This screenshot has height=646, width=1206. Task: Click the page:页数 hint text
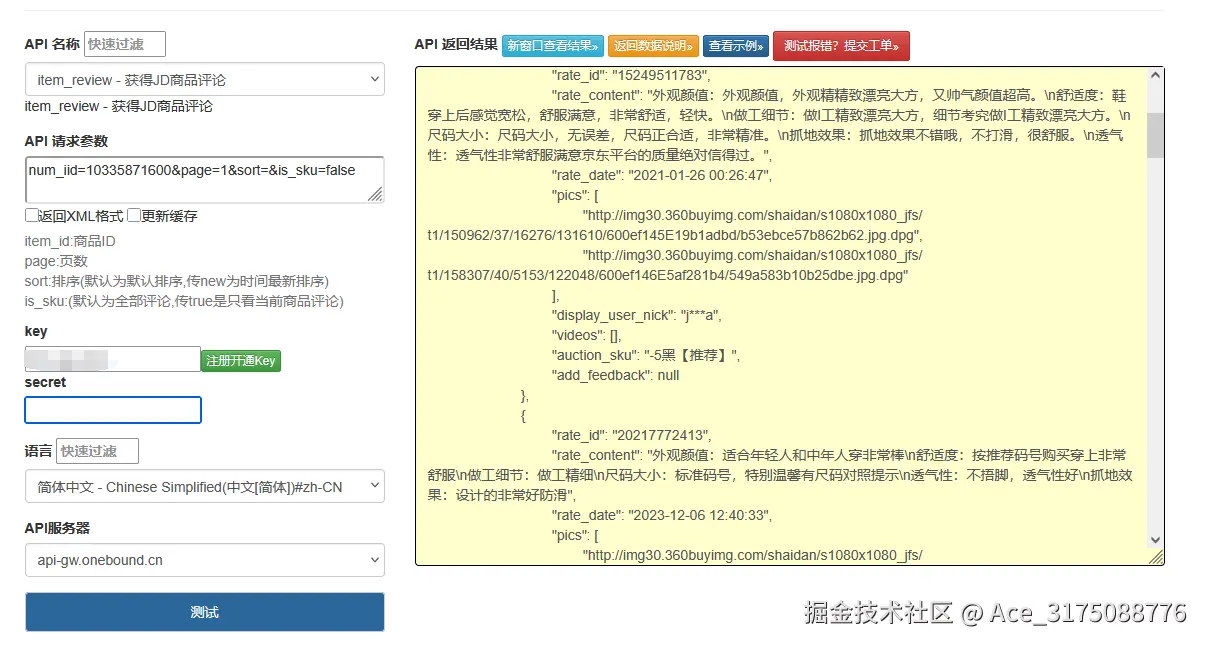pyautogui.click(x=57, y=261)
